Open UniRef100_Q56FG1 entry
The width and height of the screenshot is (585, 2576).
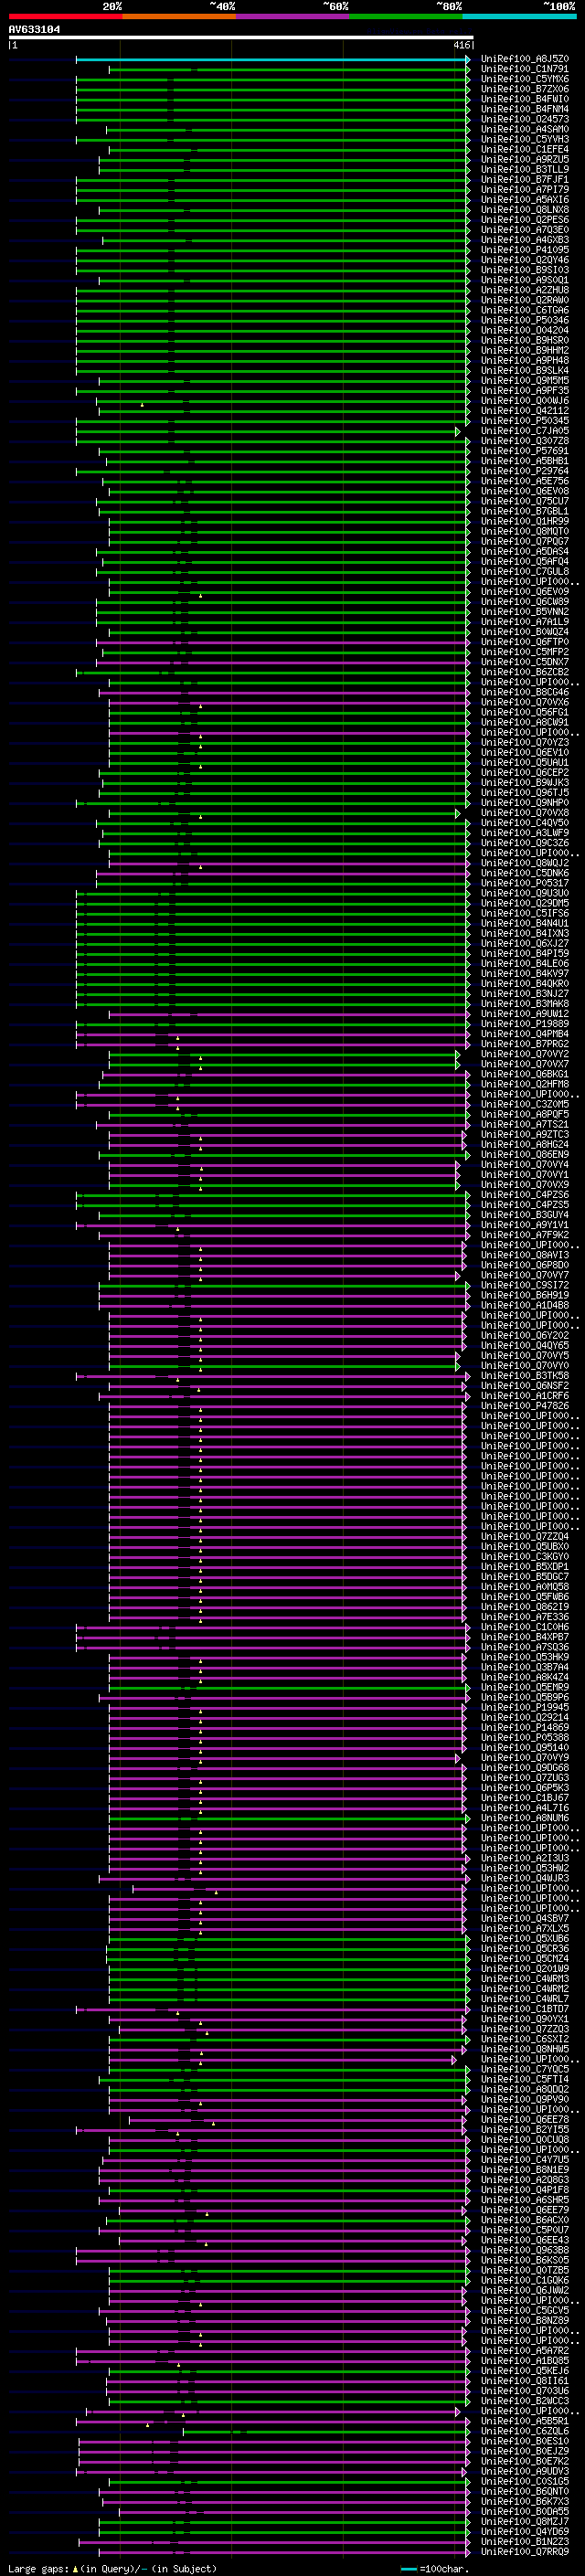[x=525, y=712]
